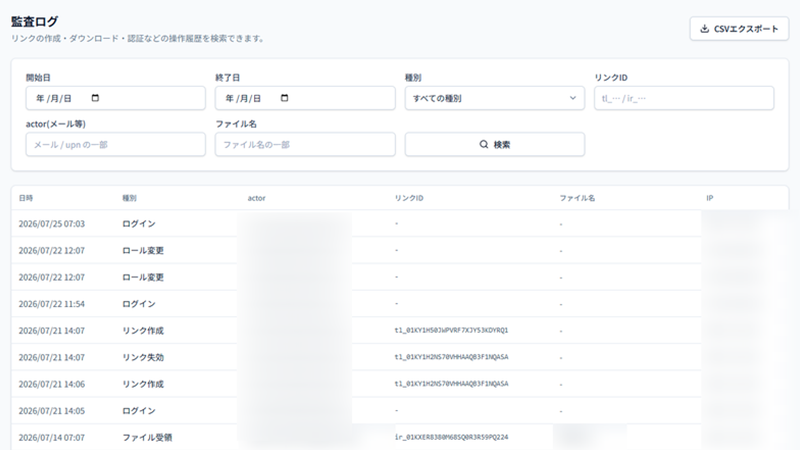Viewport: 800px width, 450px height.
Task: Click the 監査ログ page heading
Action: coord(35,21)
